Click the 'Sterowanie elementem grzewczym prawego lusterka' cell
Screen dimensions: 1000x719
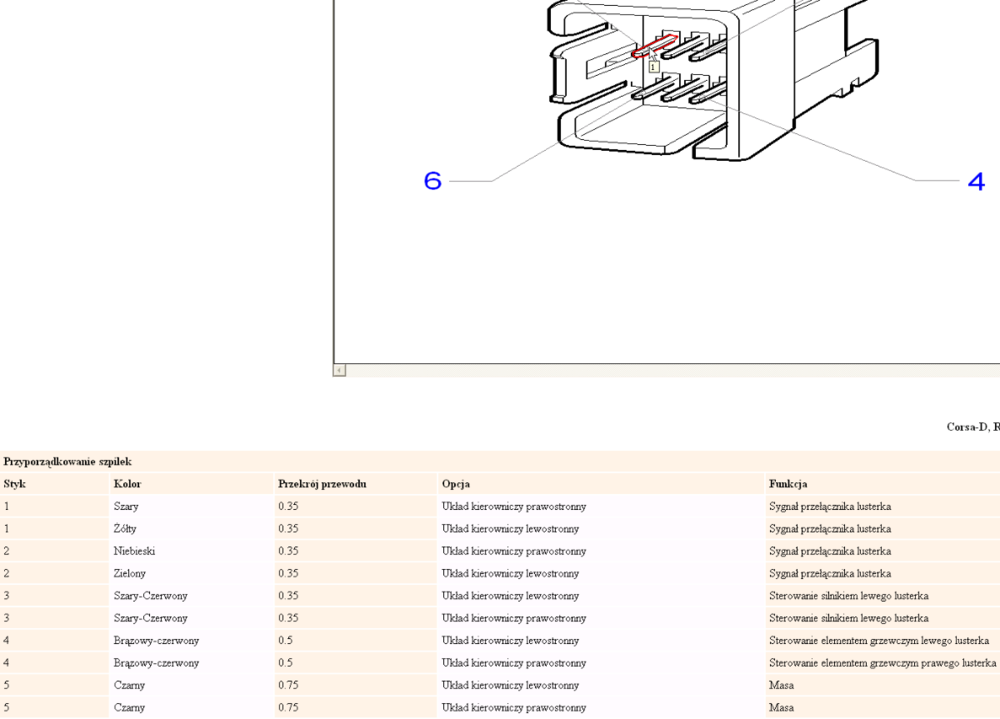coord(882,663)
